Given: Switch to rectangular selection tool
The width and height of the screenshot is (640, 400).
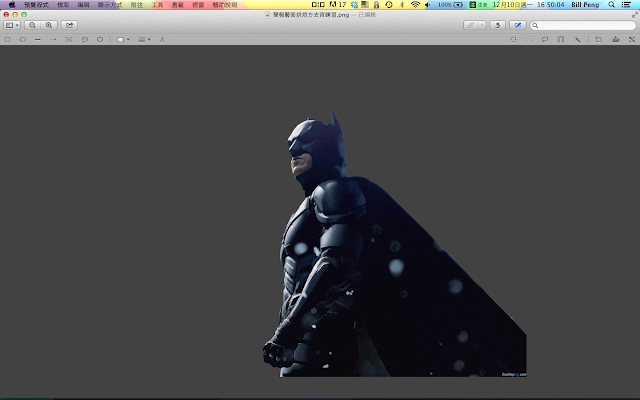Looking at the screenshot, I should [x=513, y=40].
